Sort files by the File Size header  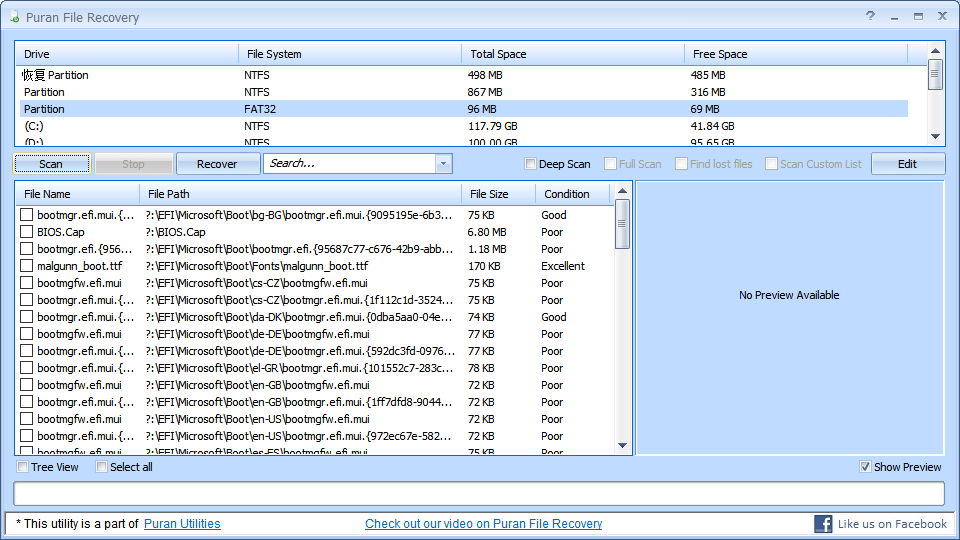point(498,194)
